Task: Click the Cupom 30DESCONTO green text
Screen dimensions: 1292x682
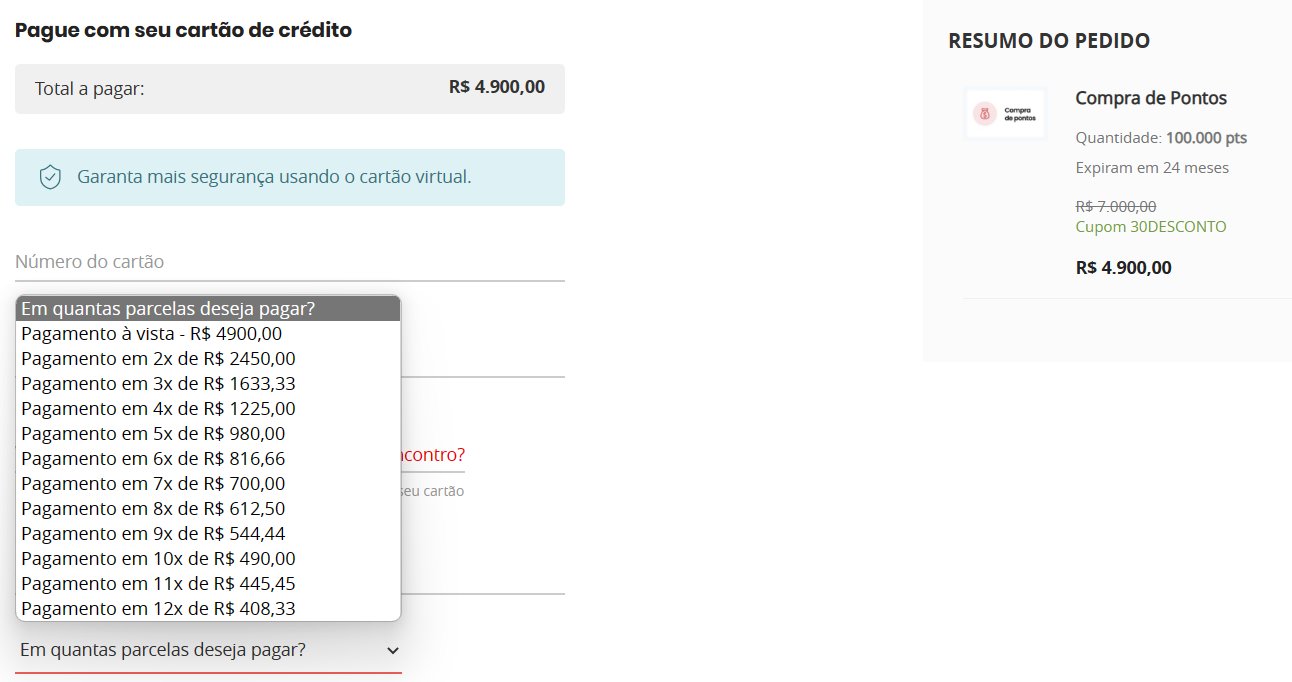Action: pyautogui.click(x=1151, y=227)
